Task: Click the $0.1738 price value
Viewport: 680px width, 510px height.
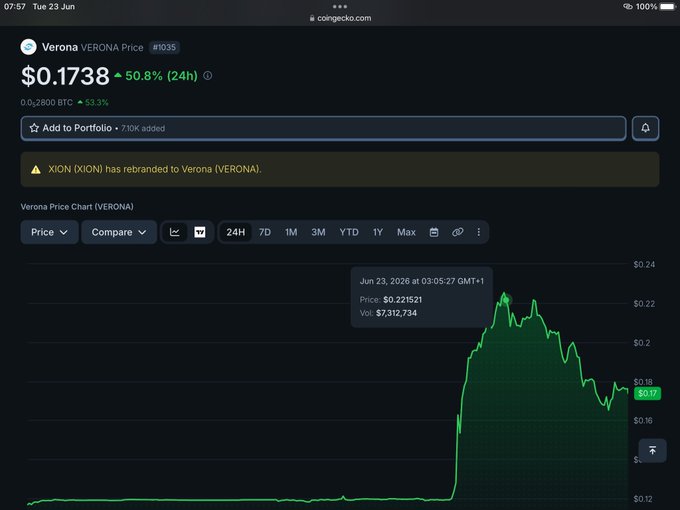Action: 65,76
